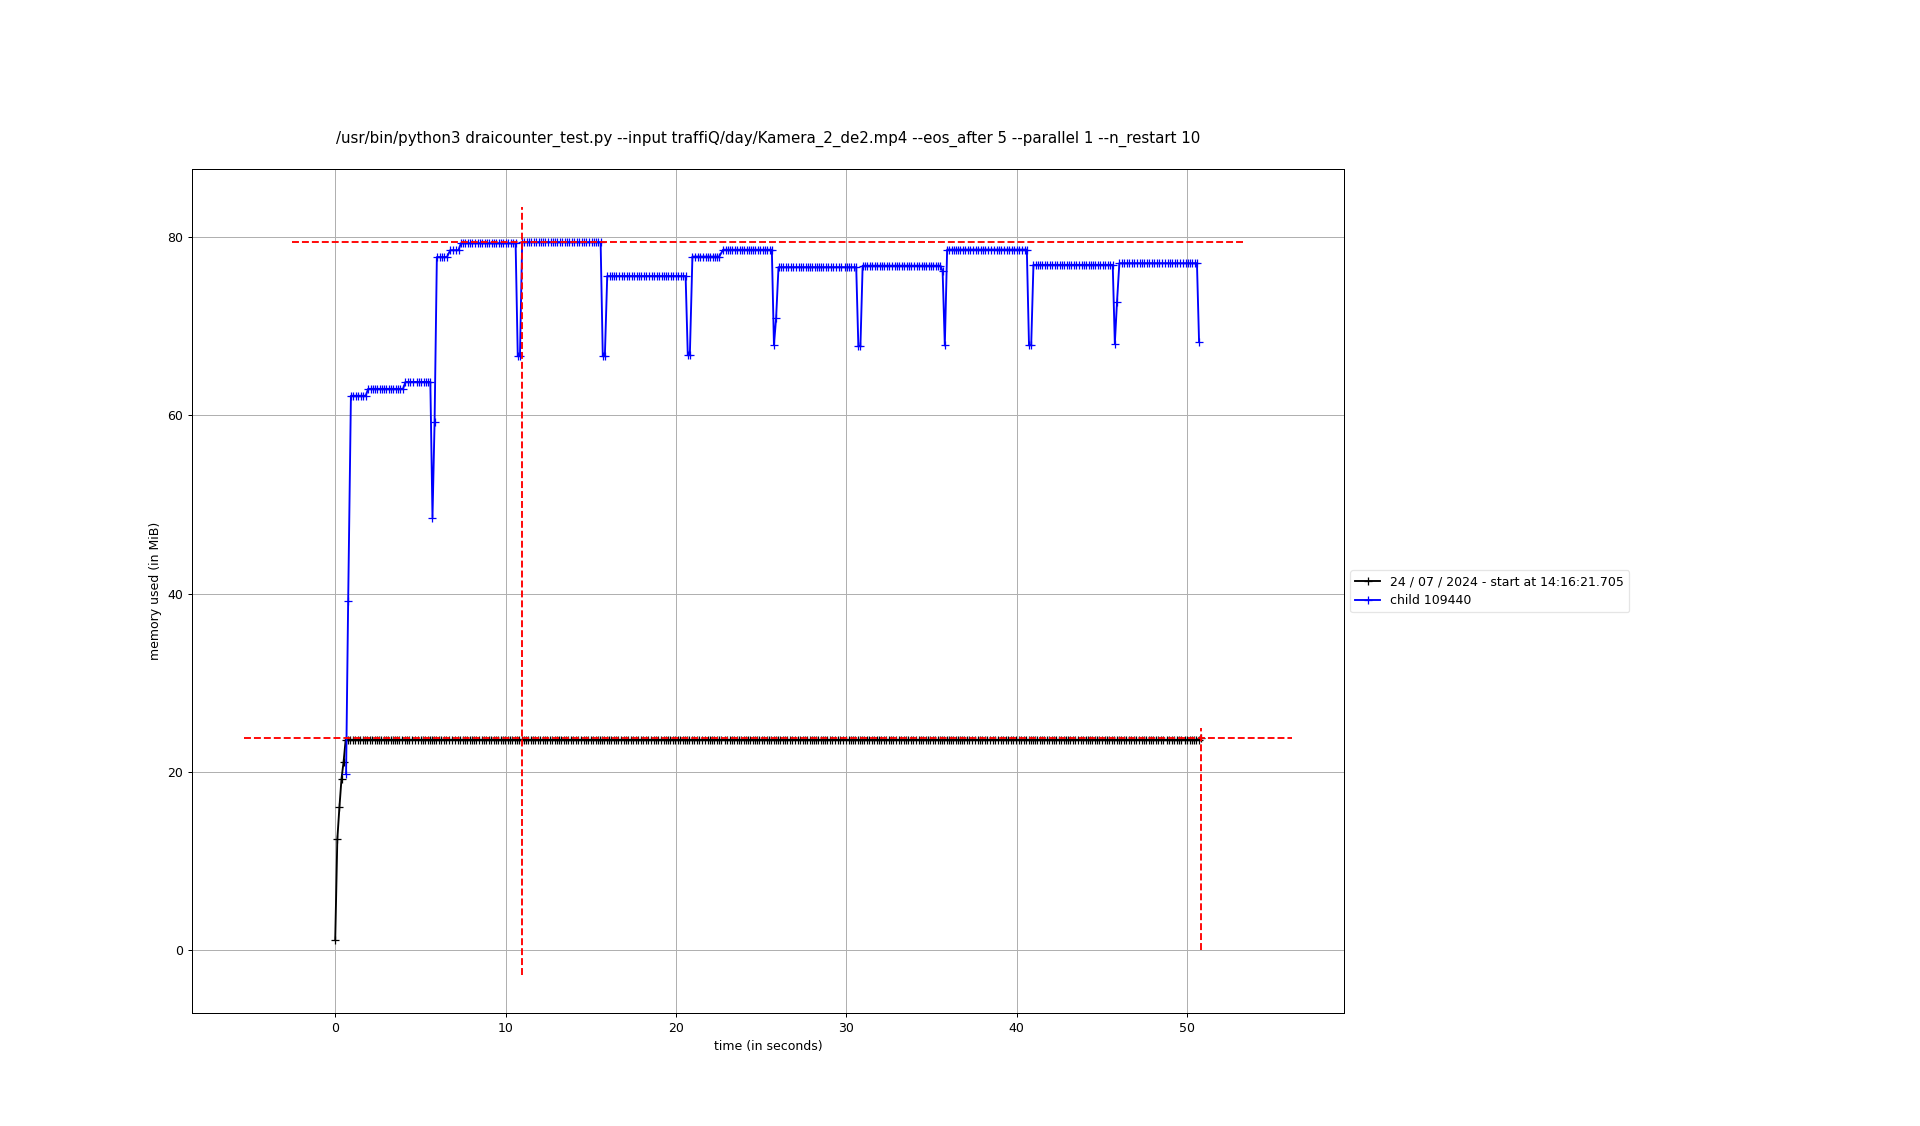Click the black line marker in legend
Viewport: 1920px width, 1126px height.
[x=1367, y=582]
